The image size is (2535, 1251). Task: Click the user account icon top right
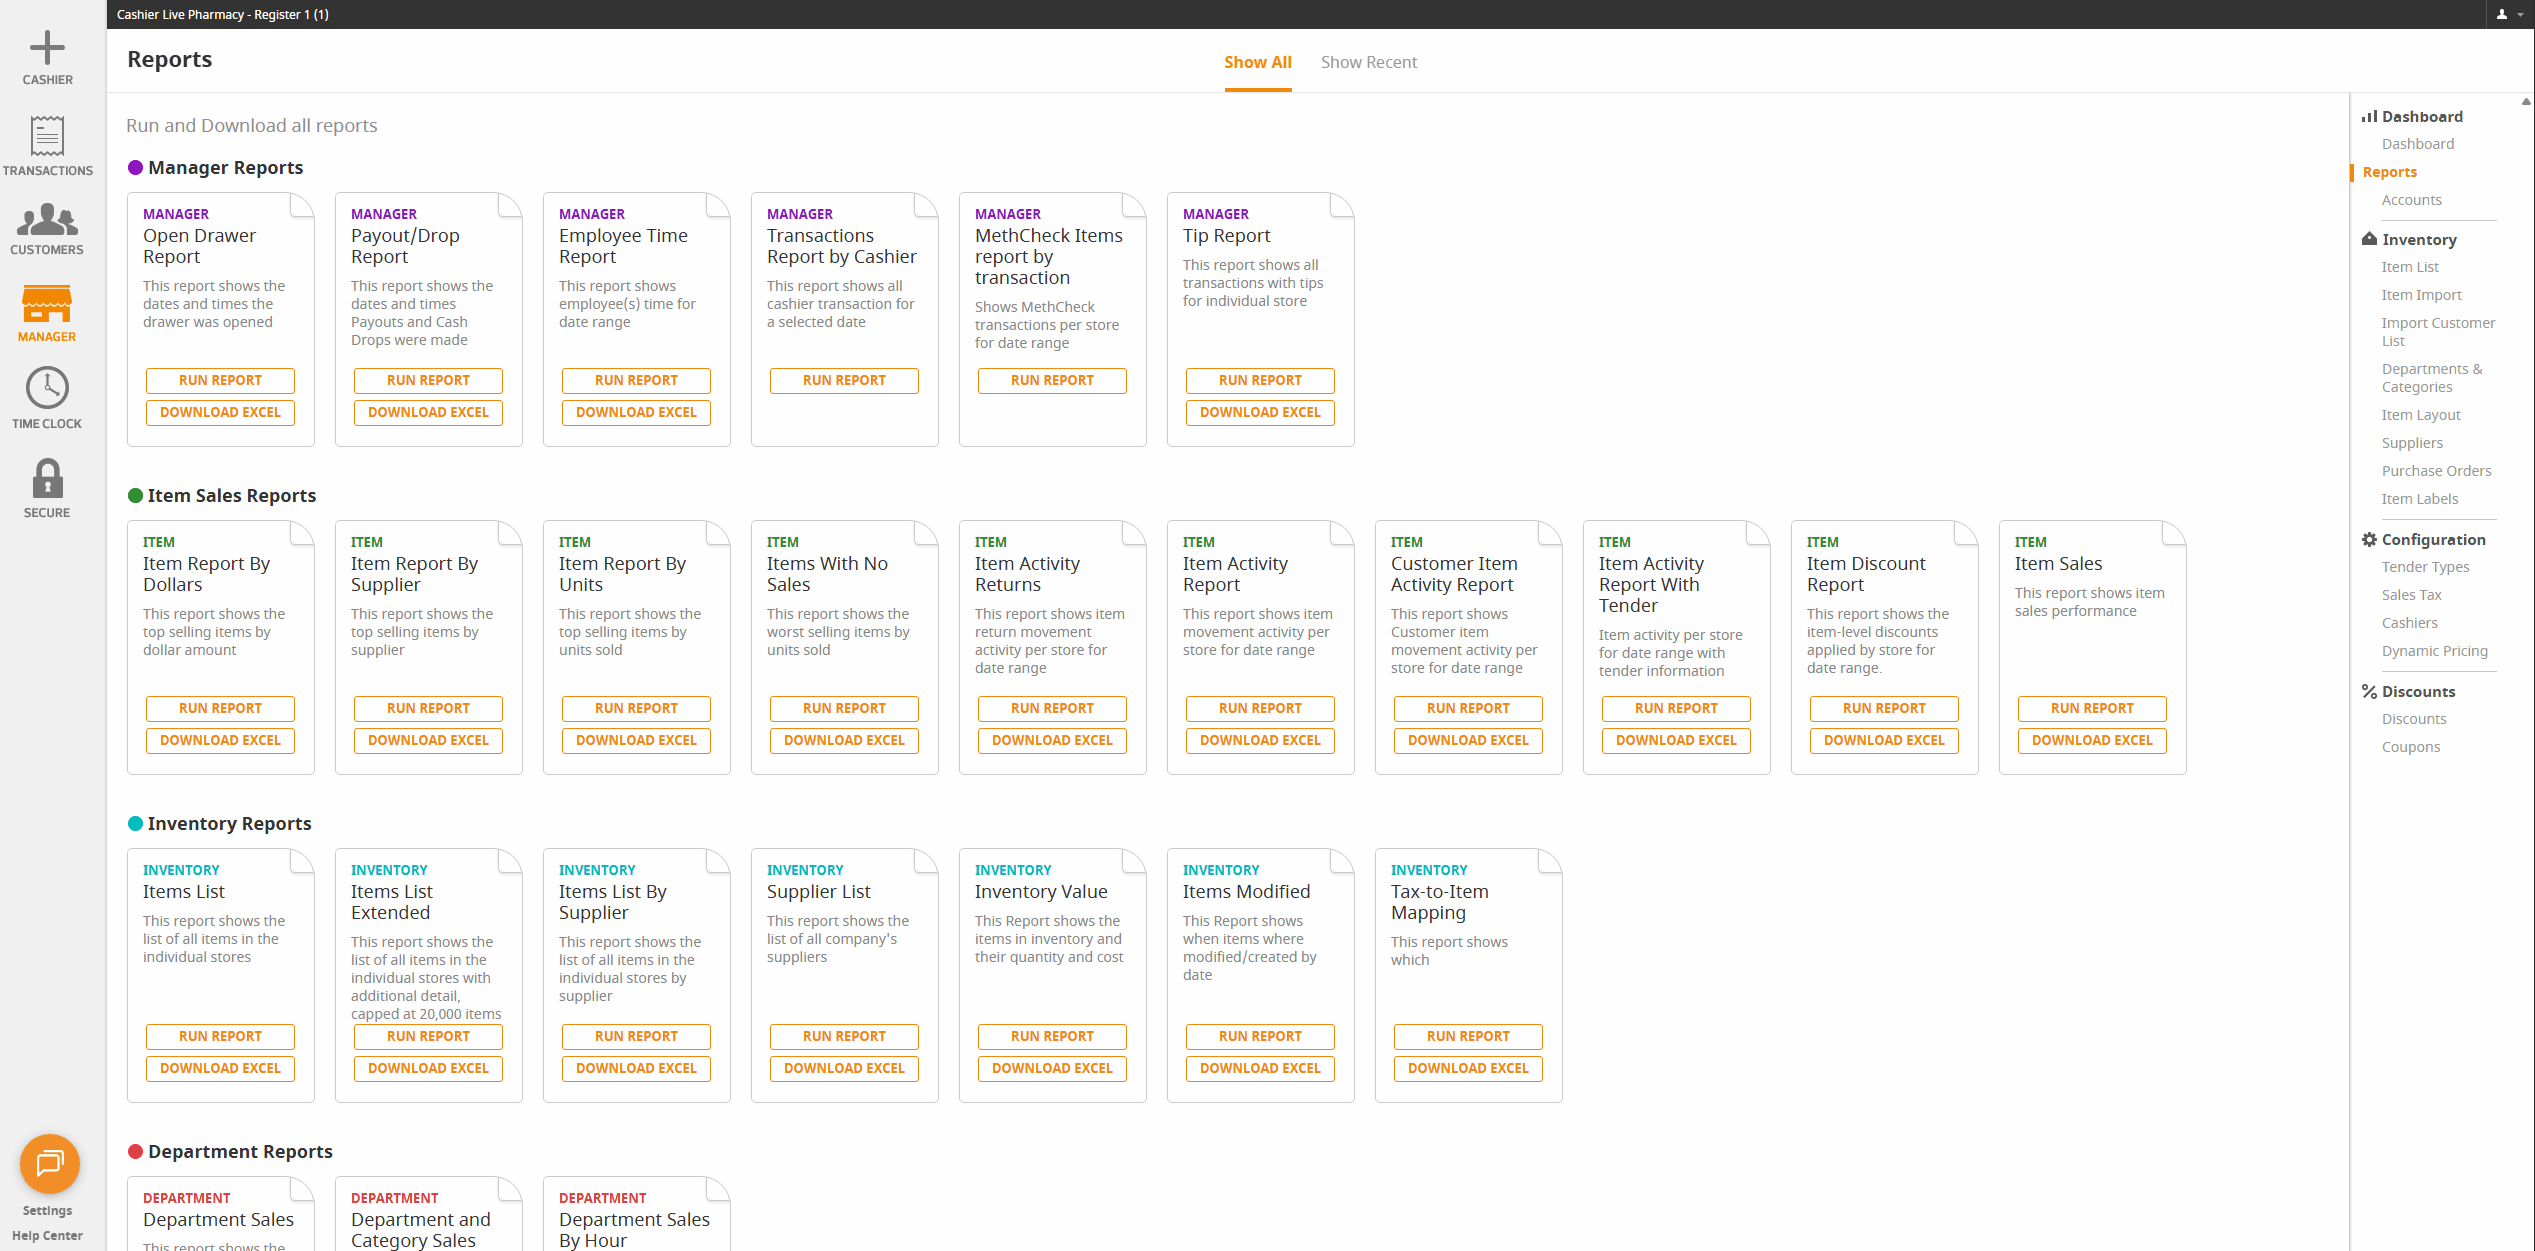click(2502, 14)
